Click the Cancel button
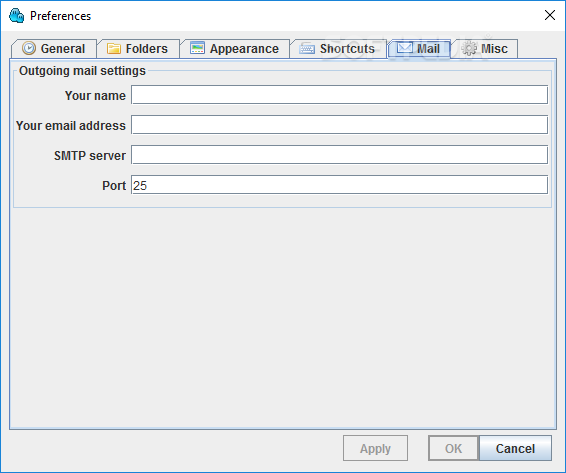 point(515,448)
